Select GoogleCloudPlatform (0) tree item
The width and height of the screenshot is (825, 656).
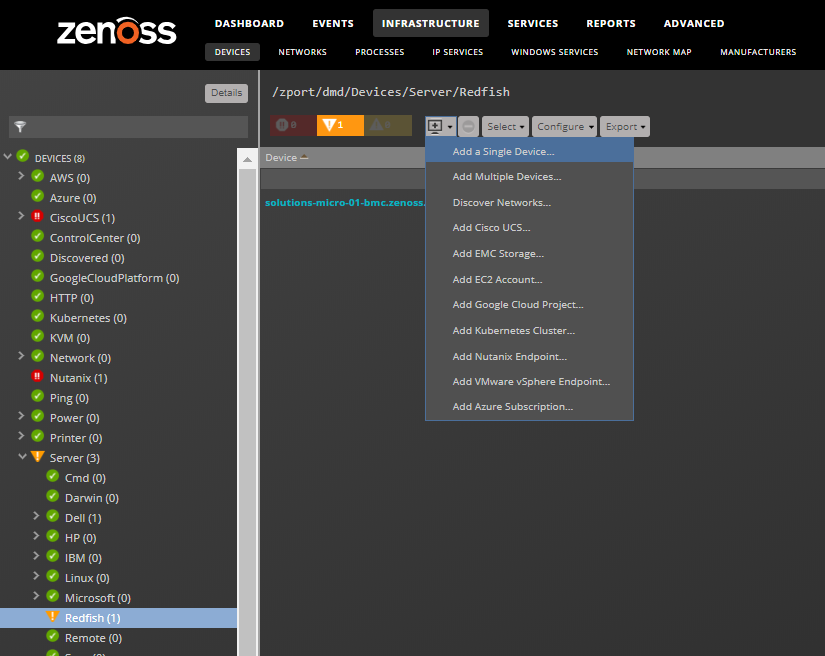pos(114,278)
